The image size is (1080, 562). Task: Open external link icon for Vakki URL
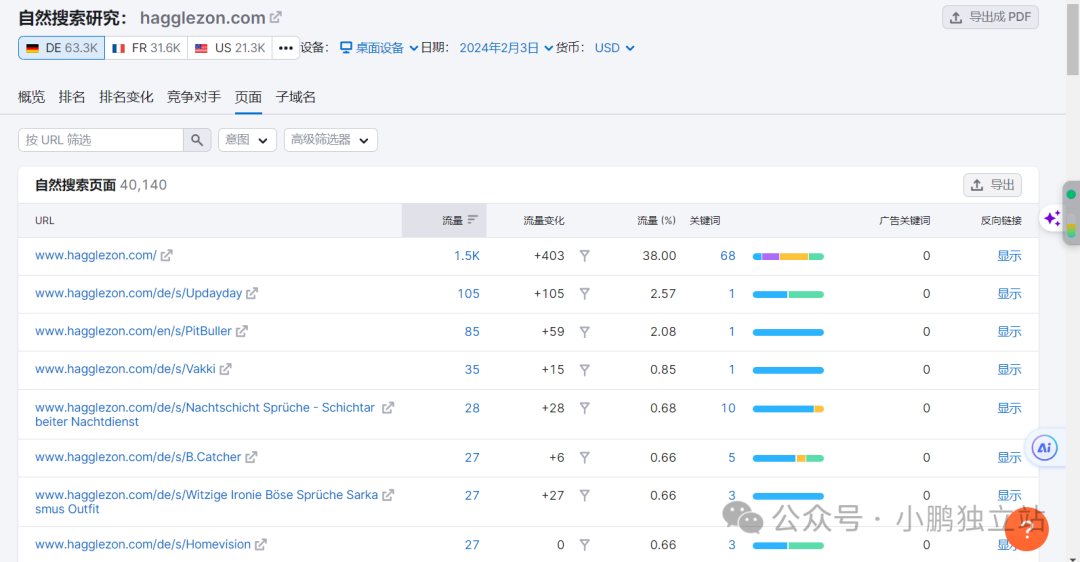point(225,369)
